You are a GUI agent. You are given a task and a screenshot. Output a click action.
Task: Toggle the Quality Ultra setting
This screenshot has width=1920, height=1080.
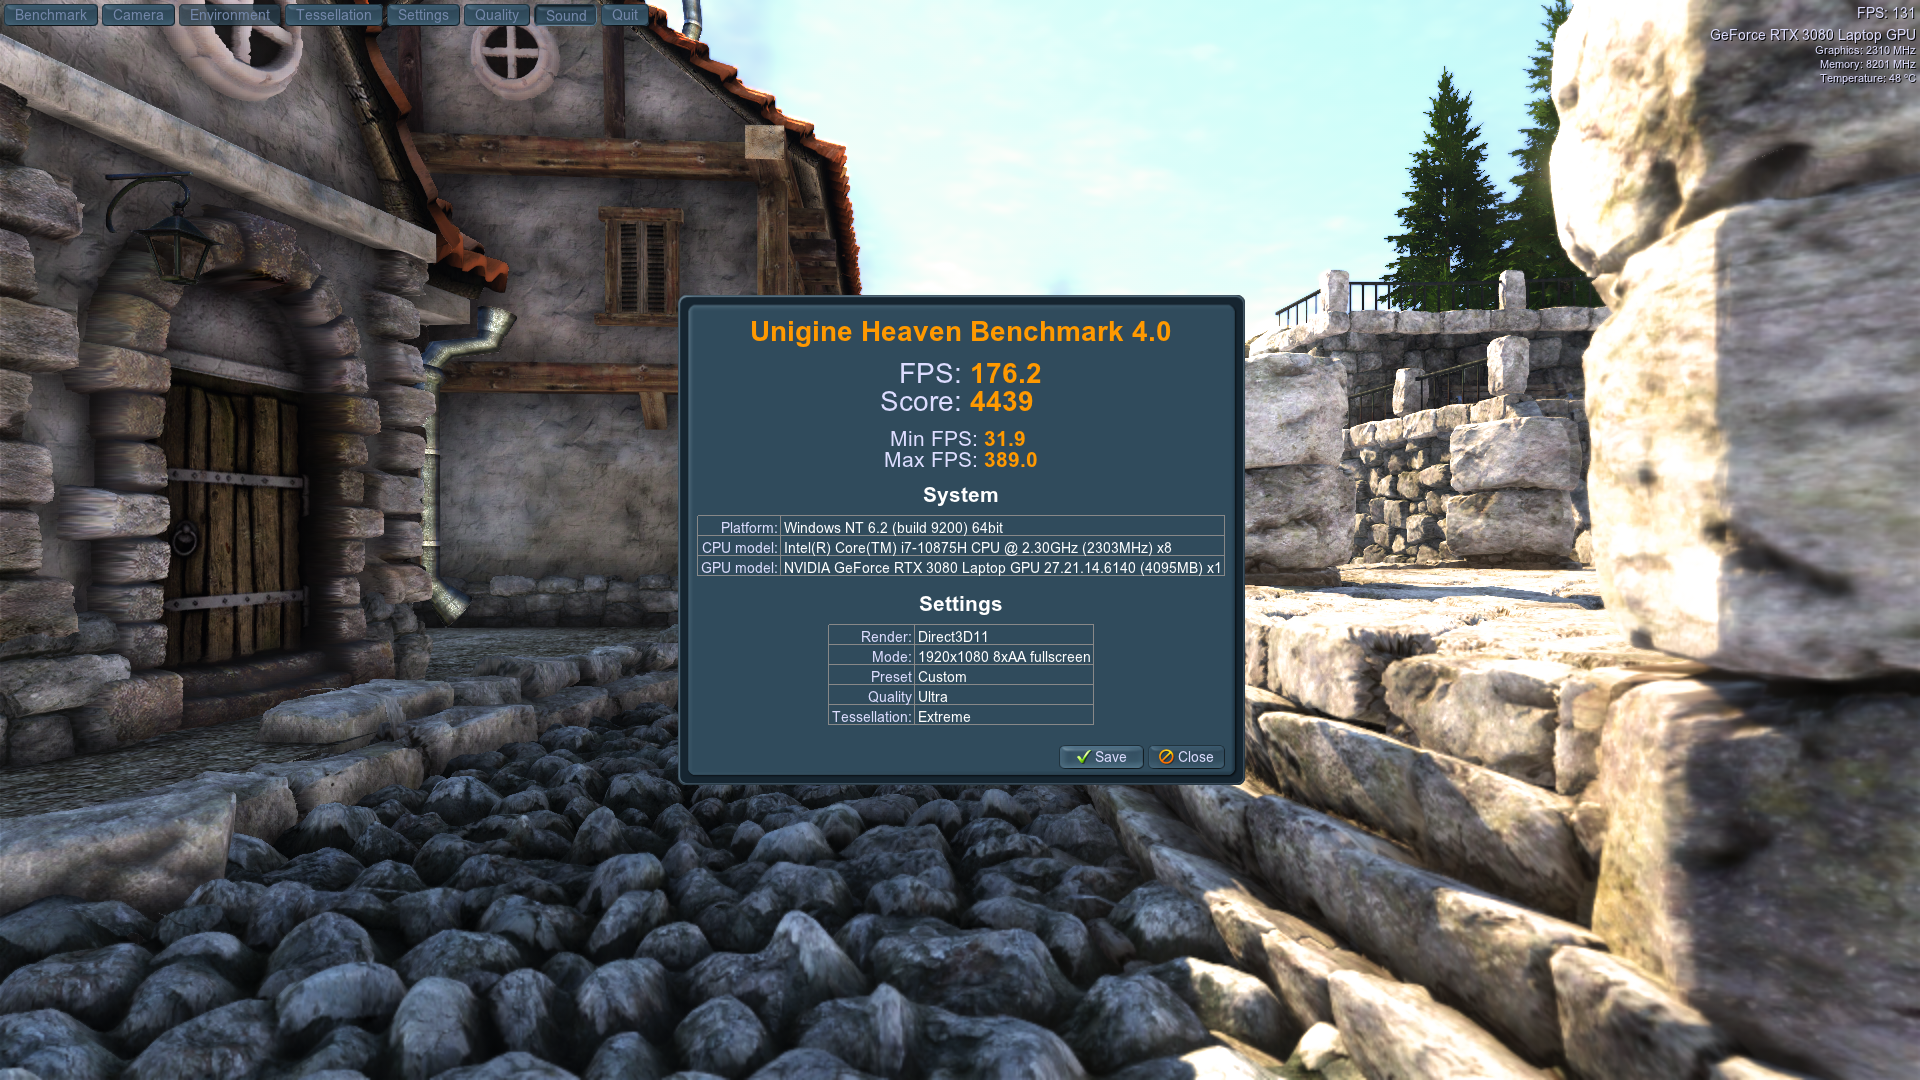click(1002, 696)
